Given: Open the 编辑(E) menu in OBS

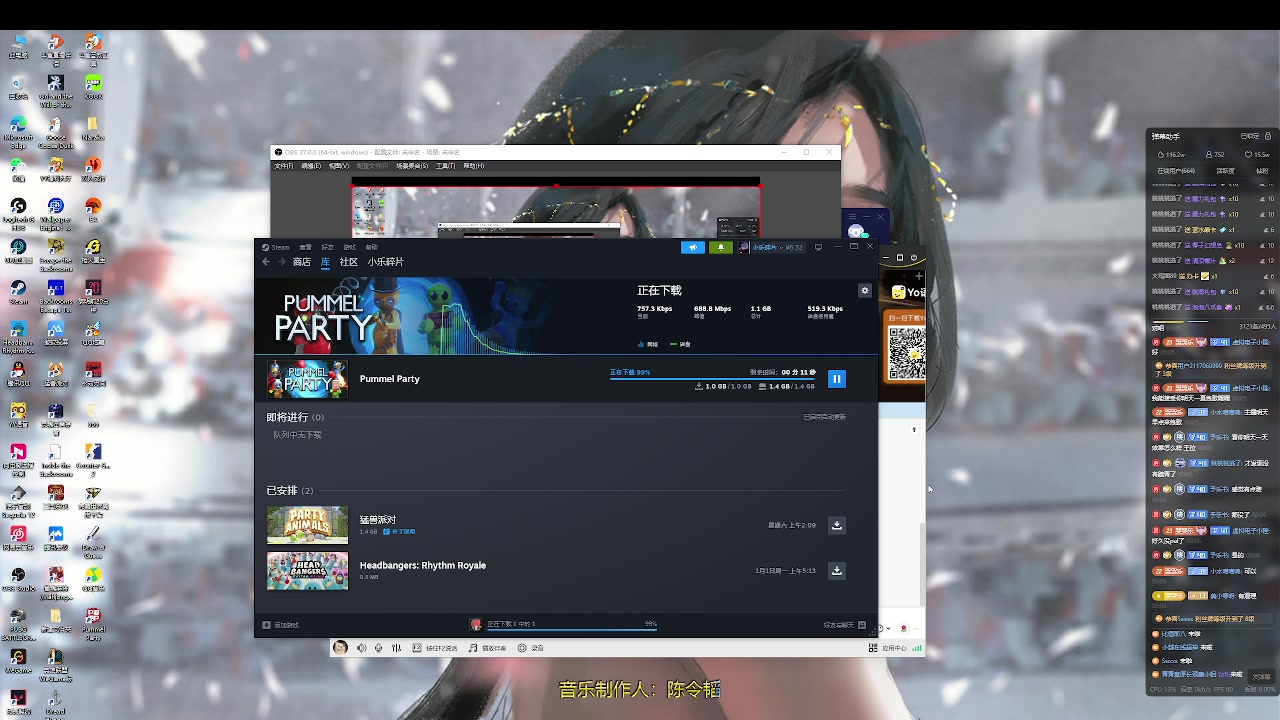Looking at the screenshot, I should 311,166.
